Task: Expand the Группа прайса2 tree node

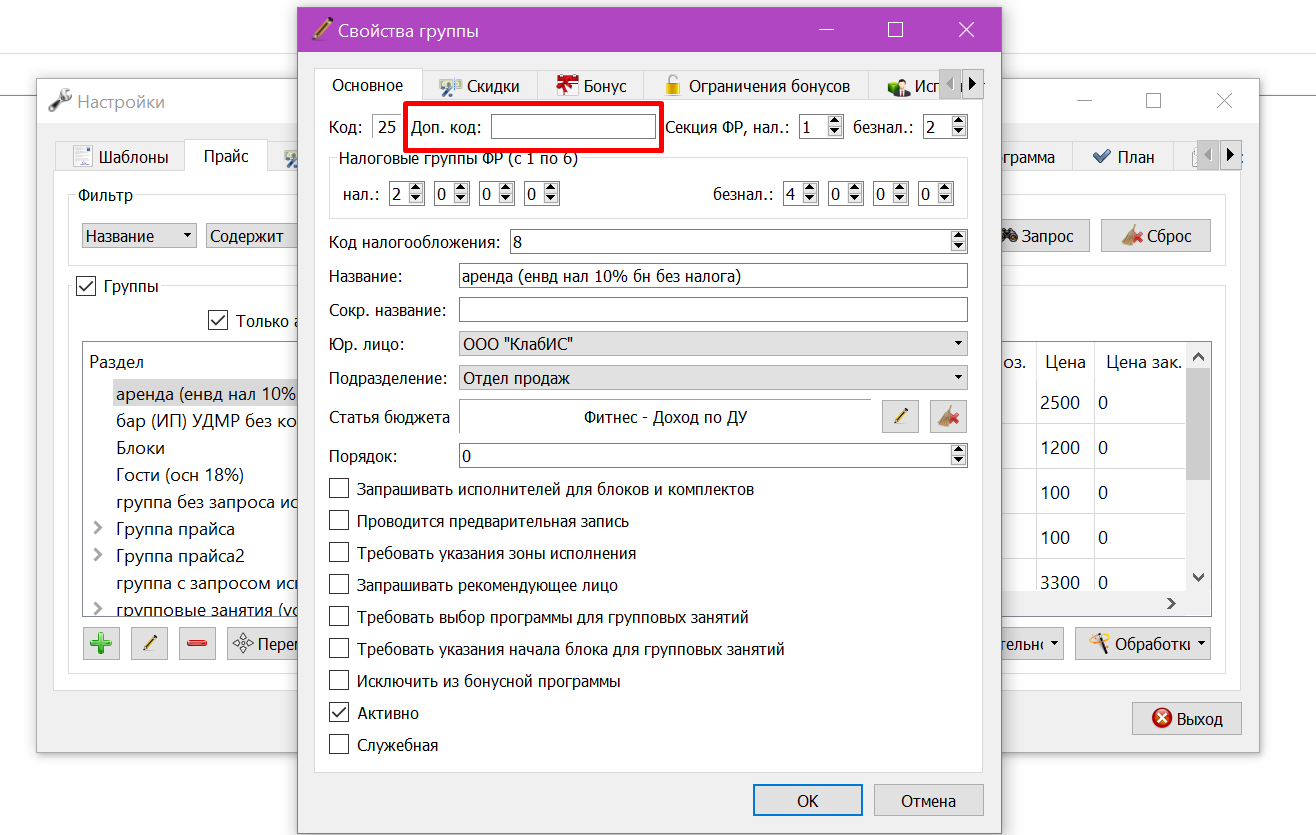Action: coord(98,556)
